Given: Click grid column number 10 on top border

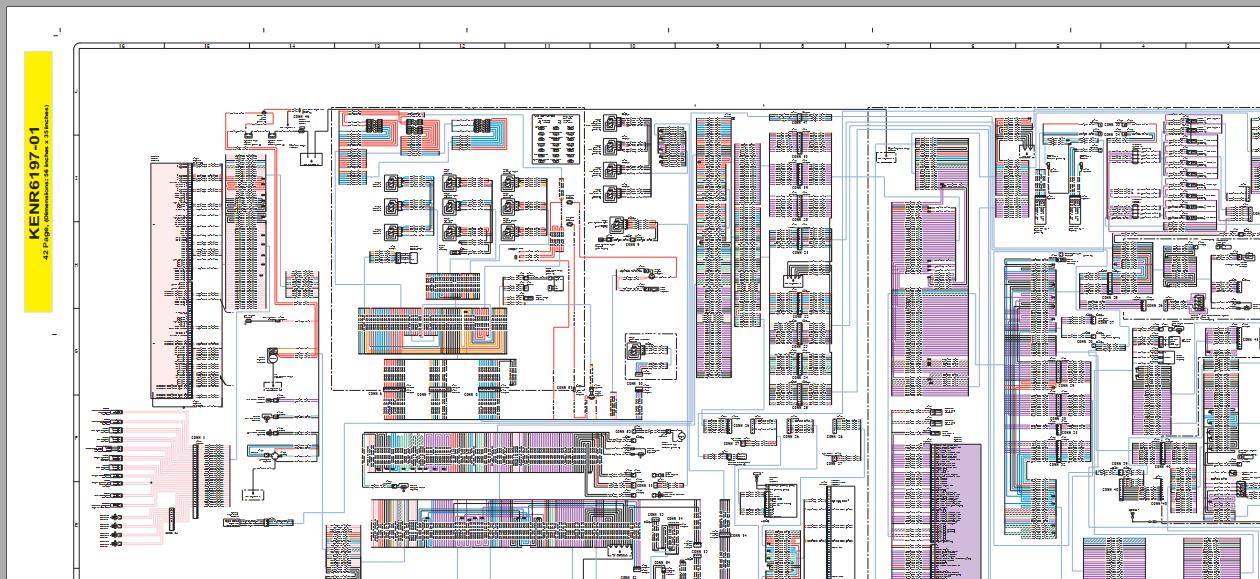Looking at the screenshot, I should [632, 46].
